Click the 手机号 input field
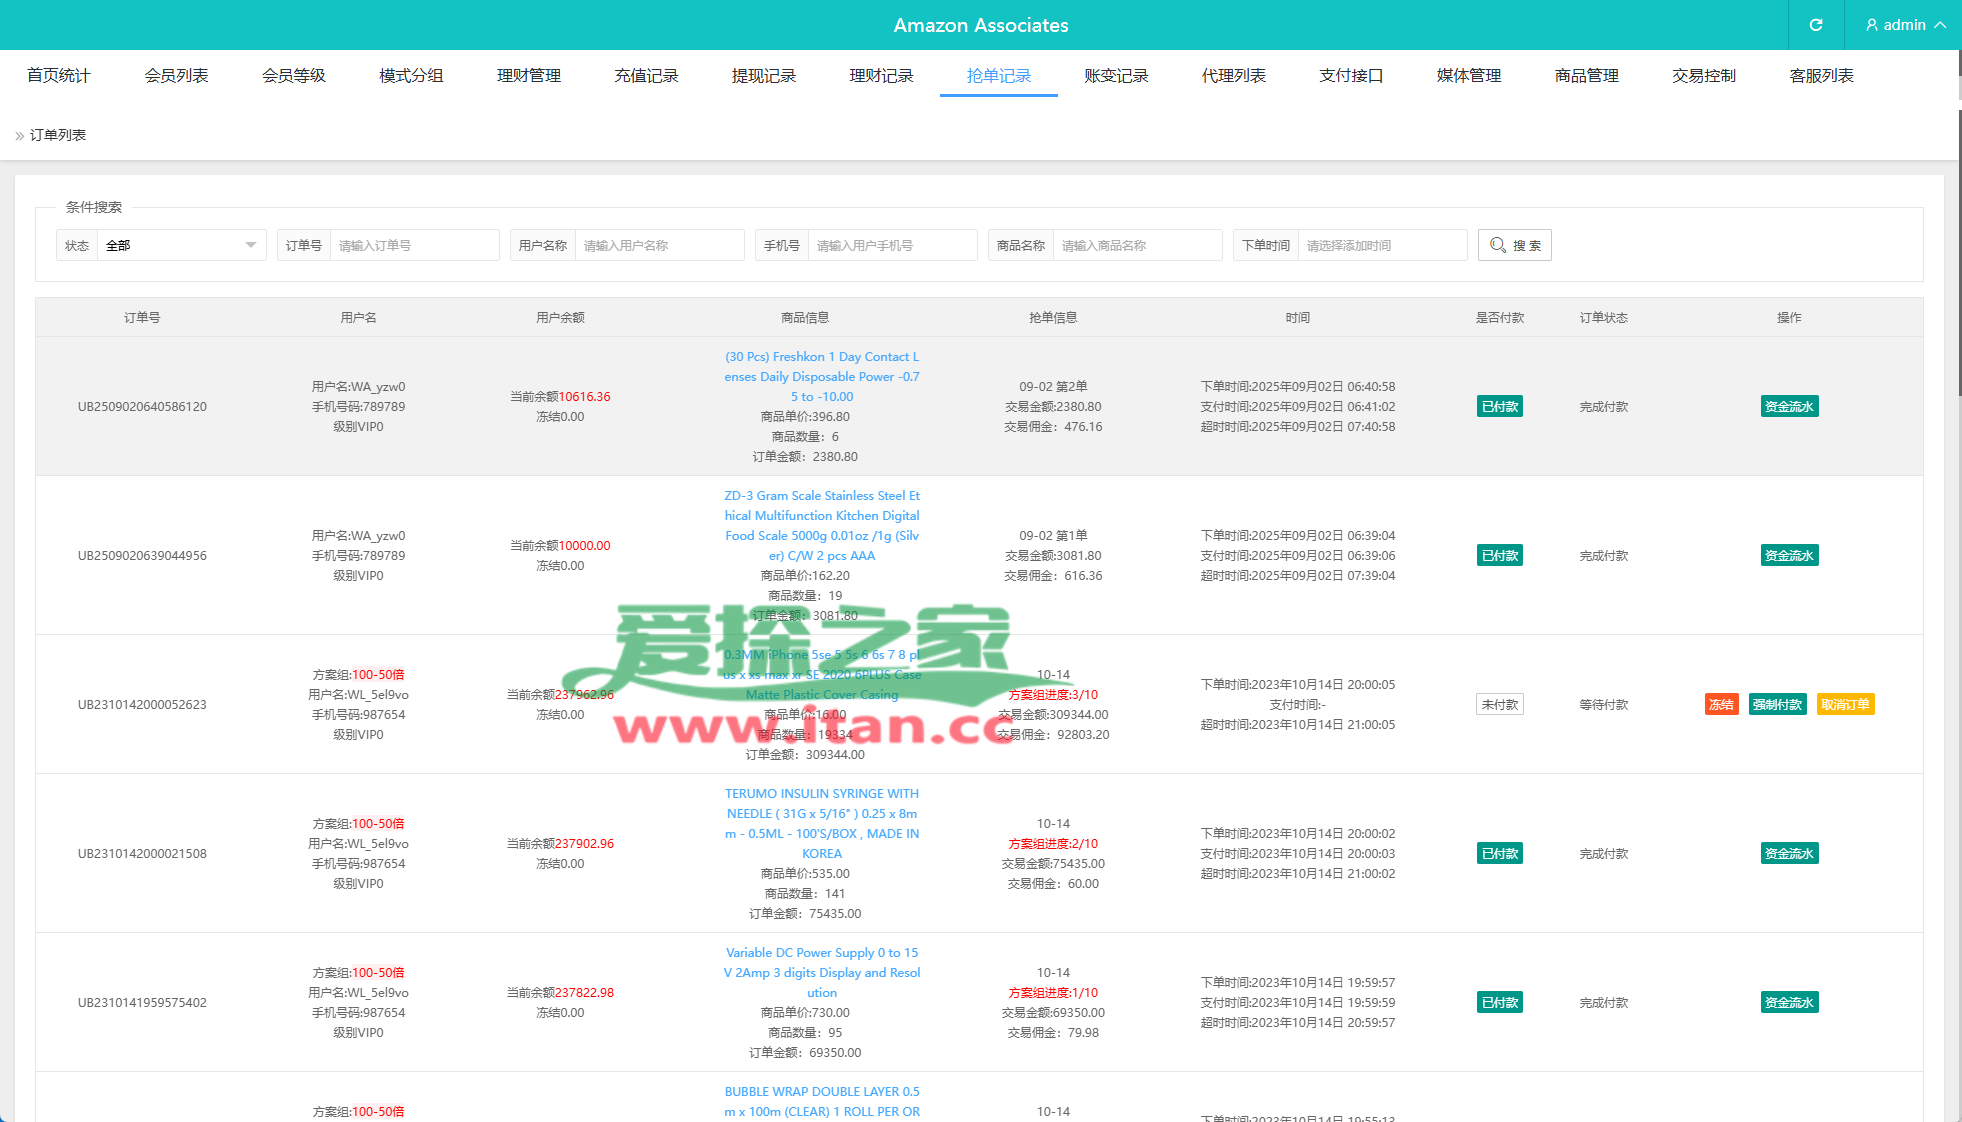Viewport: 1962px width, 1122px height. pyautogui.click(x=892, y=245)
